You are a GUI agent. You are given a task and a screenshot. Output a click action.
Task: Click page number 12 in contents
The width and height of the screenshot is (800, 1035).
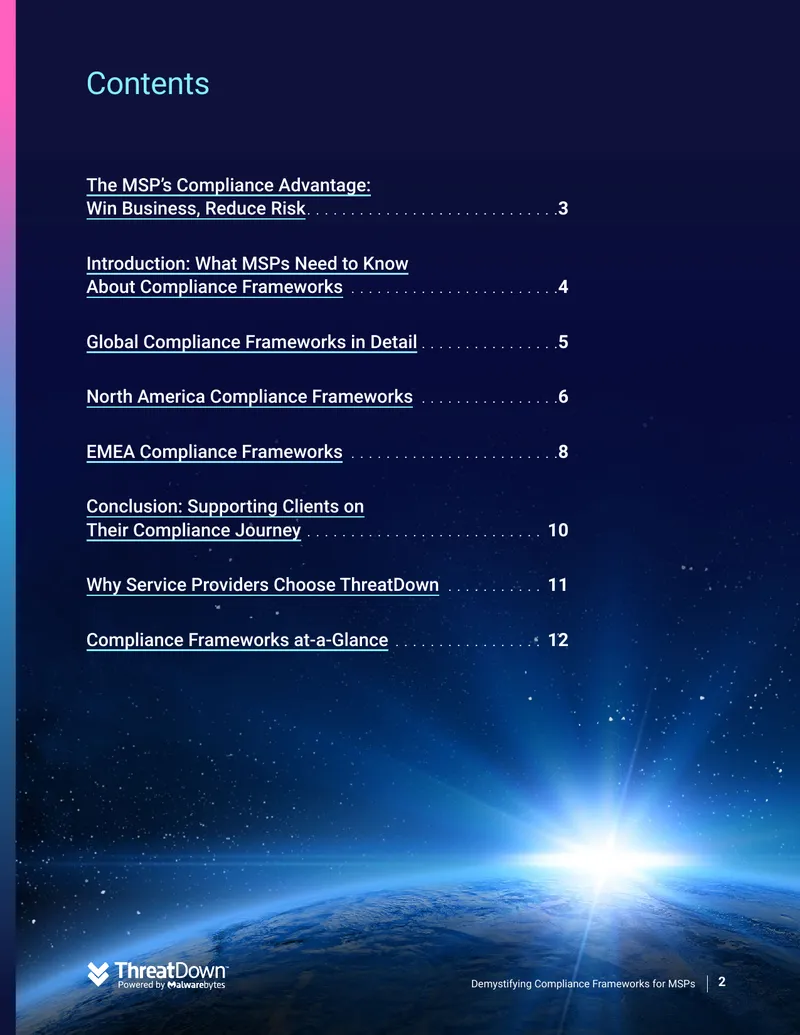point(558,640)
